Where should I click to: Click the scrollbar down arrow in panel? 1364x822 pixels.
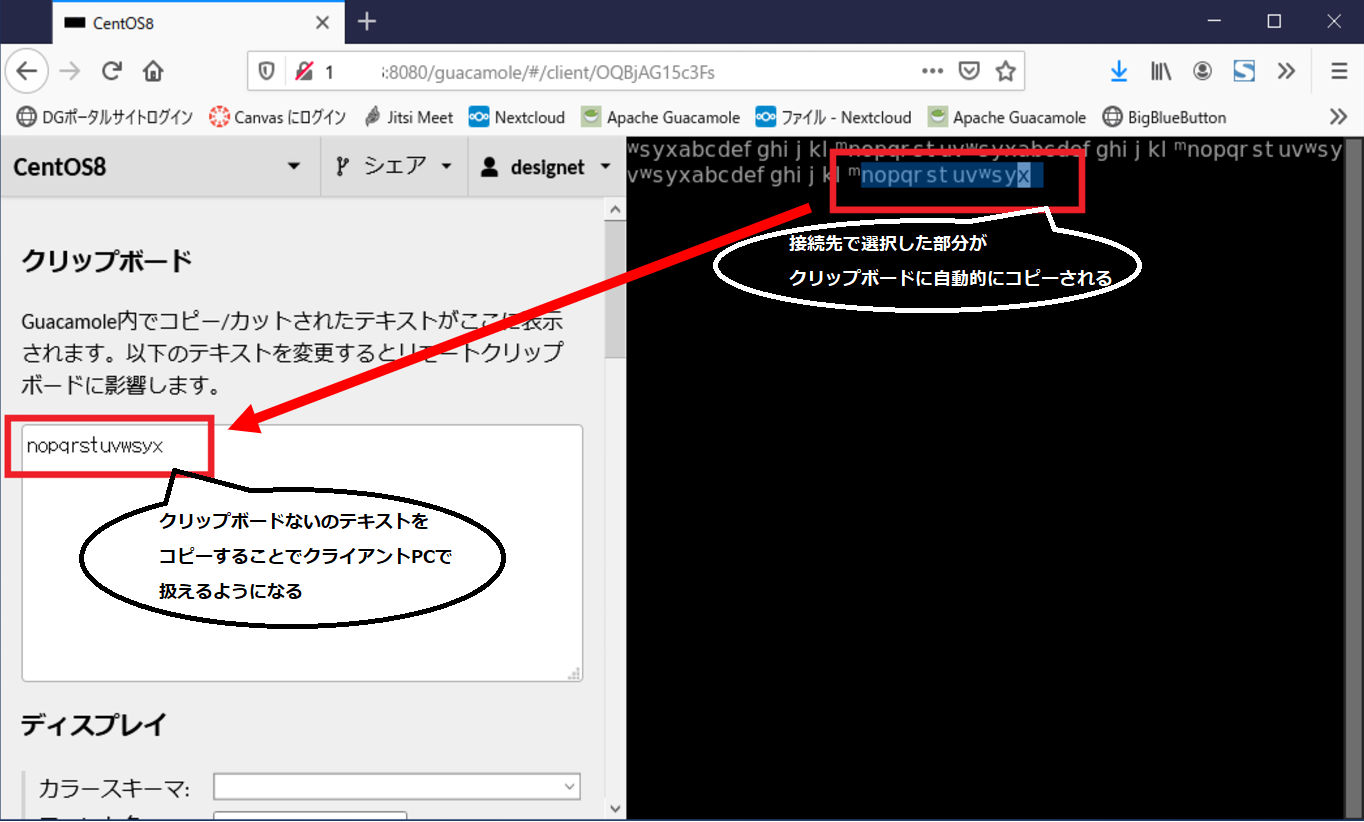[614, 808]
